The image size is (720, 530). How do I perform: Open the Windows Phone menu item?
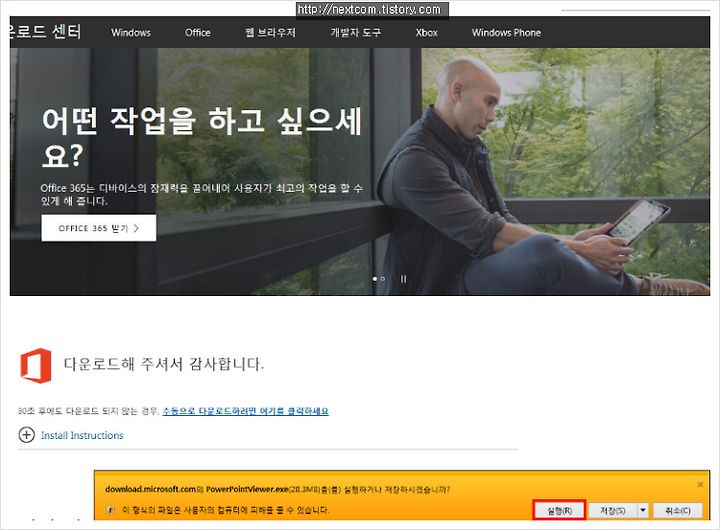pos(506,33)
